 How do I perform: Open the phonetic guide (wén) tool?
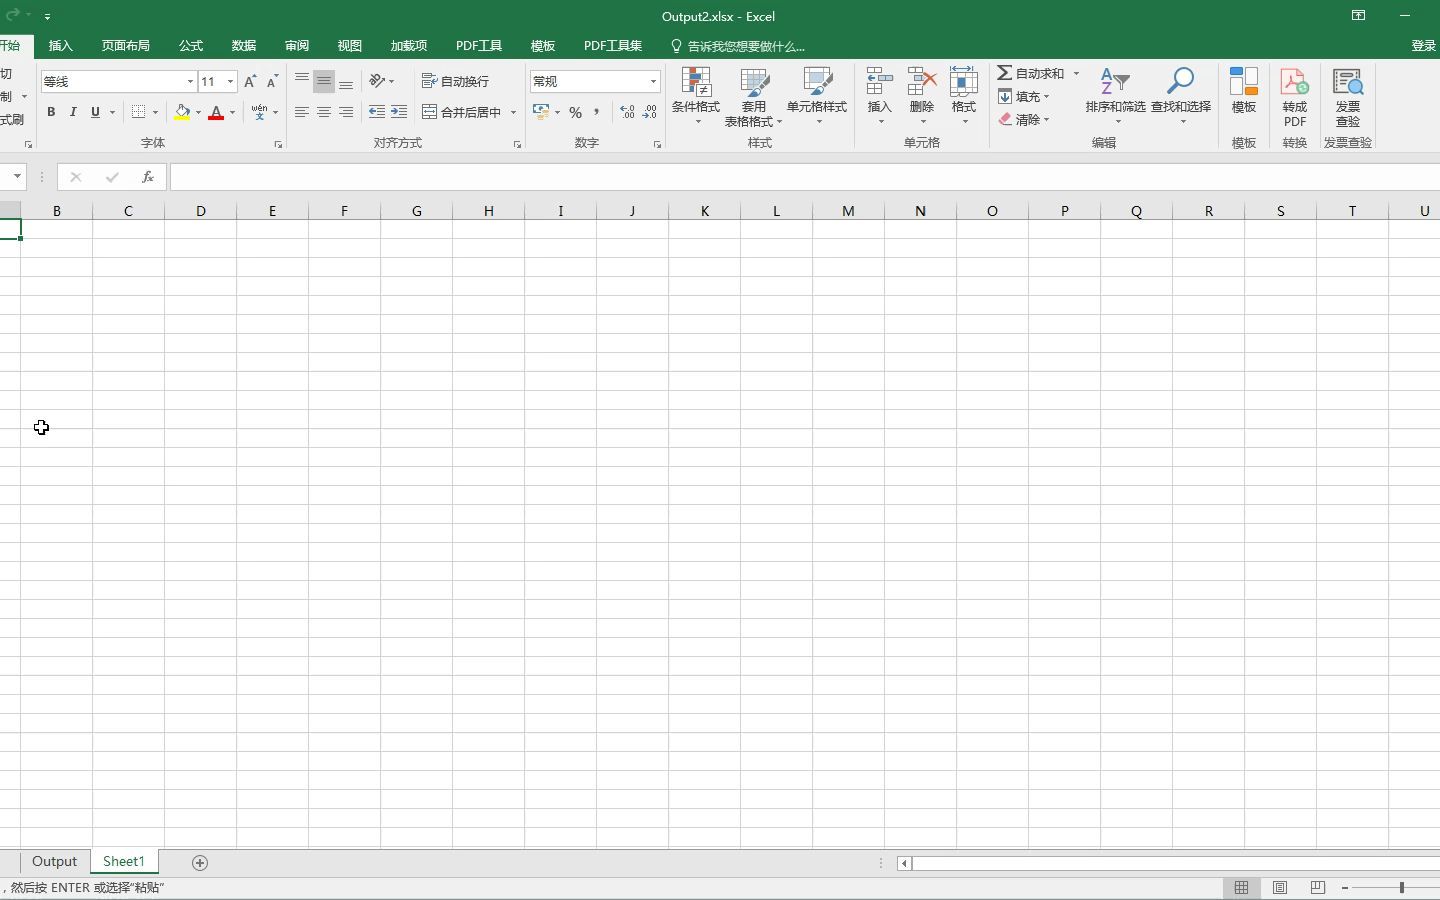259,112
